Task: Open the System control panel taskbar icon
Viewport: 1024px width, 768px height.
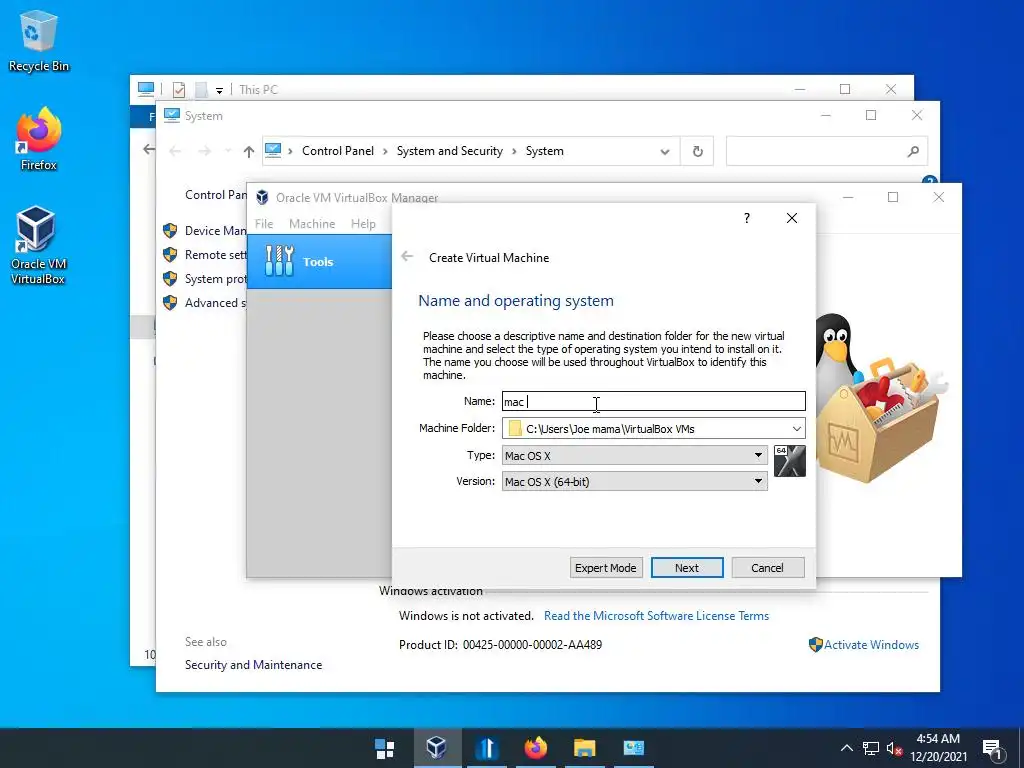Action: [633, 748]
